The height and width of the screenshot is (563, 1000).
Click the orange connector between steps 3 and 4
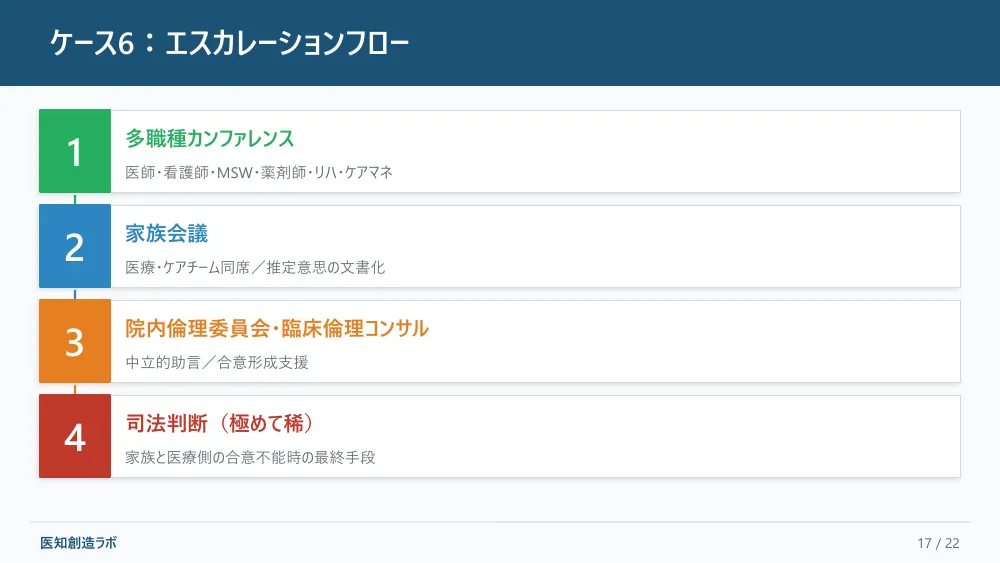pyautogui.click(x=75, y=389)
